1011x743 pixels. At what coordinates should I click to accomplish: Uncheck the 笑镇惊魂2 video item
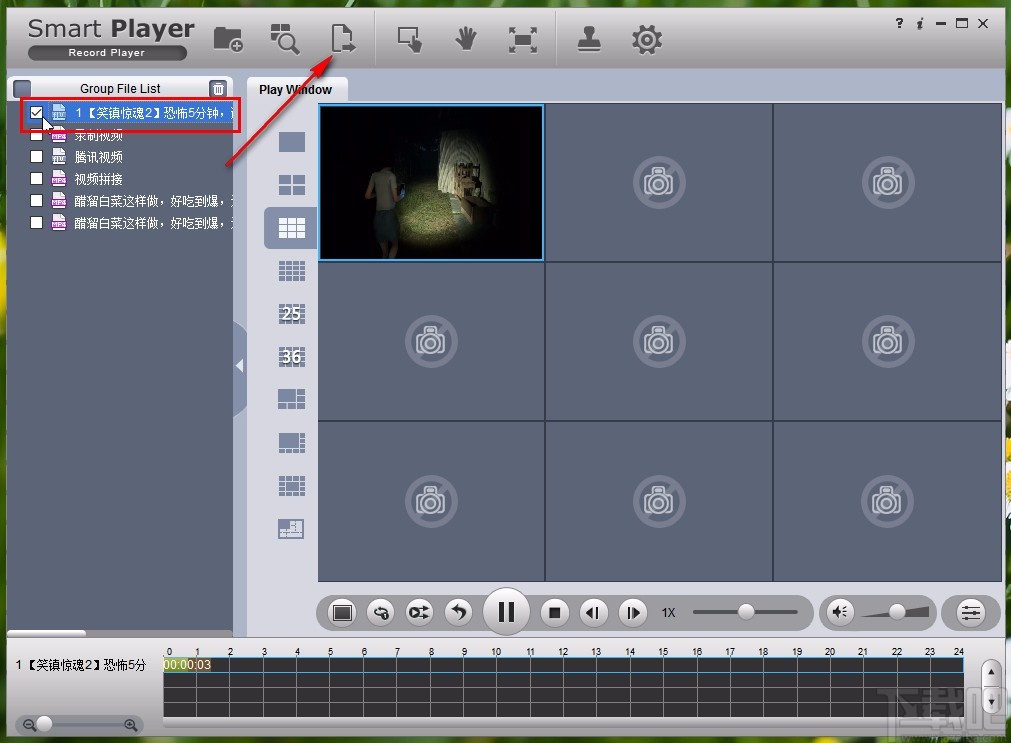[36, 112]
